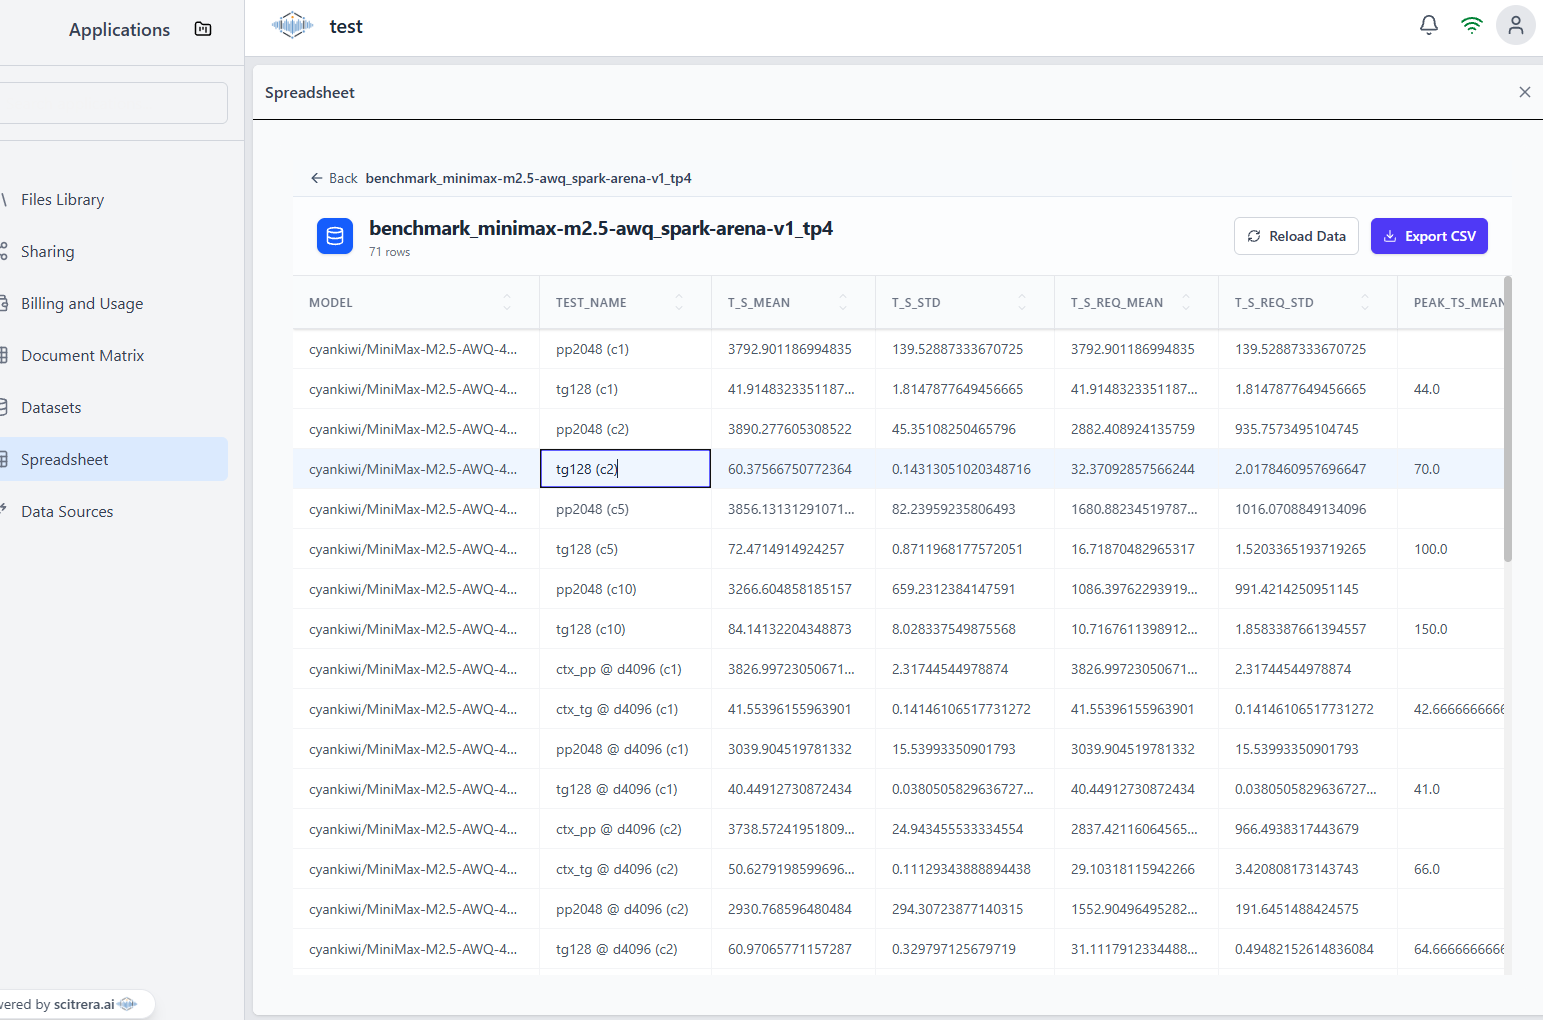Go Back to the spreadsheet list
Viewport: 1543px width, 1020px height.
point(333,178)
